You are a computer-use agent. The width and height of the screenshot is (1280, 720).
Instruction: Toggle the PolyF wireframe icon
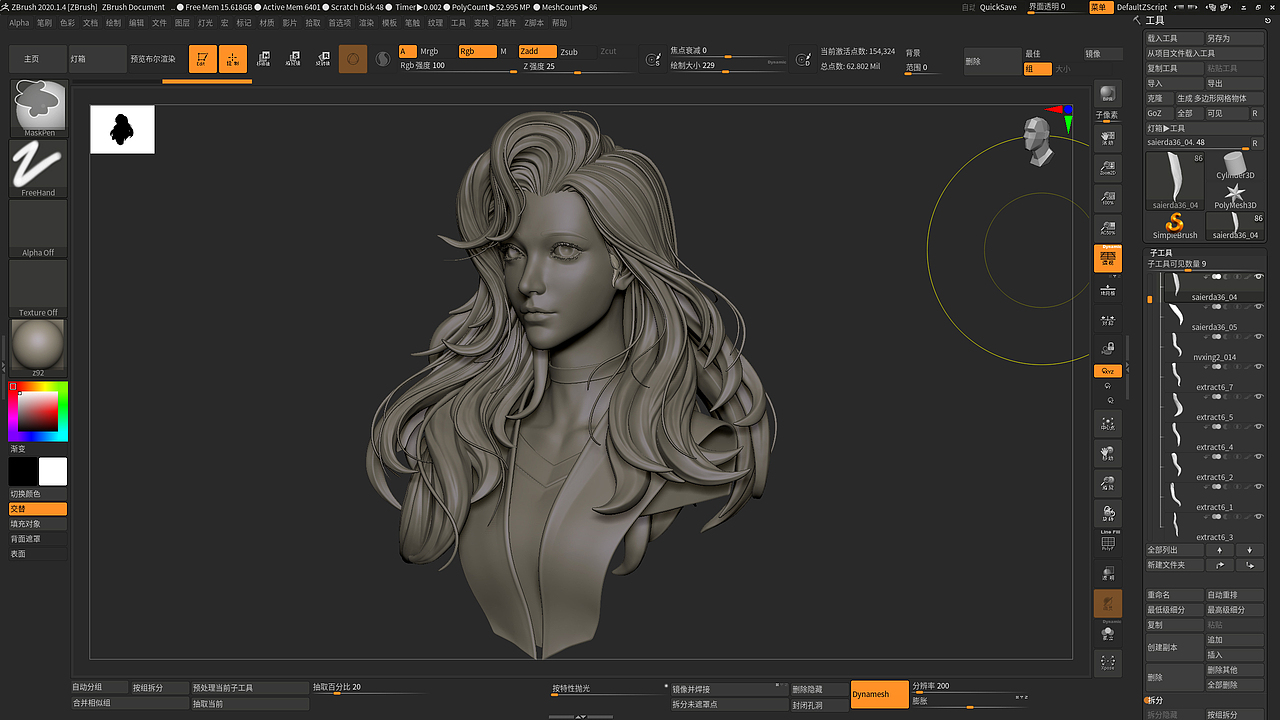[1107, 542]
